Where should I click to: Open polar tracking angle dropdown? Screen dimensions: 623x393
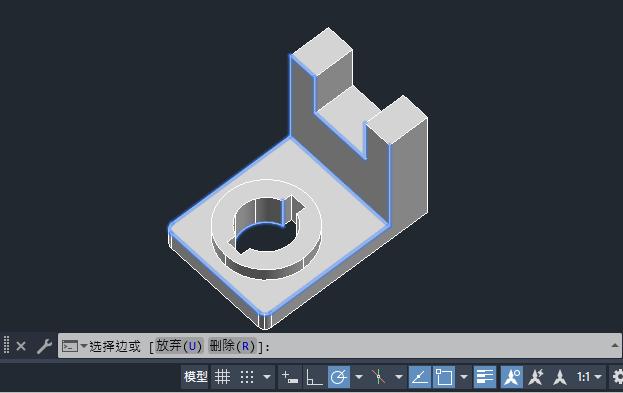pos(359,376)
